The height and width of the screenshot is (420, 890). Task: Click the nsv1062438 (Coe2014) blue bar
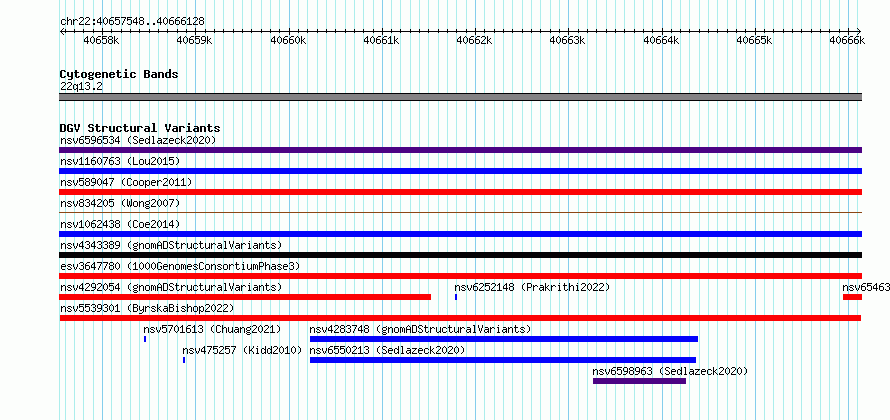[460, 234]
